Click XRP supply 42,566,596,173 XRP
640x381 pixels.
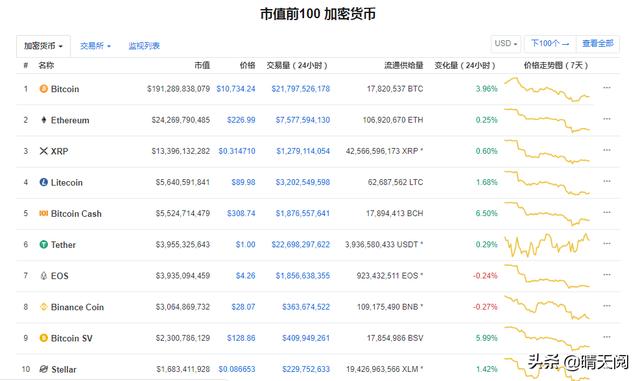(384, 151)
